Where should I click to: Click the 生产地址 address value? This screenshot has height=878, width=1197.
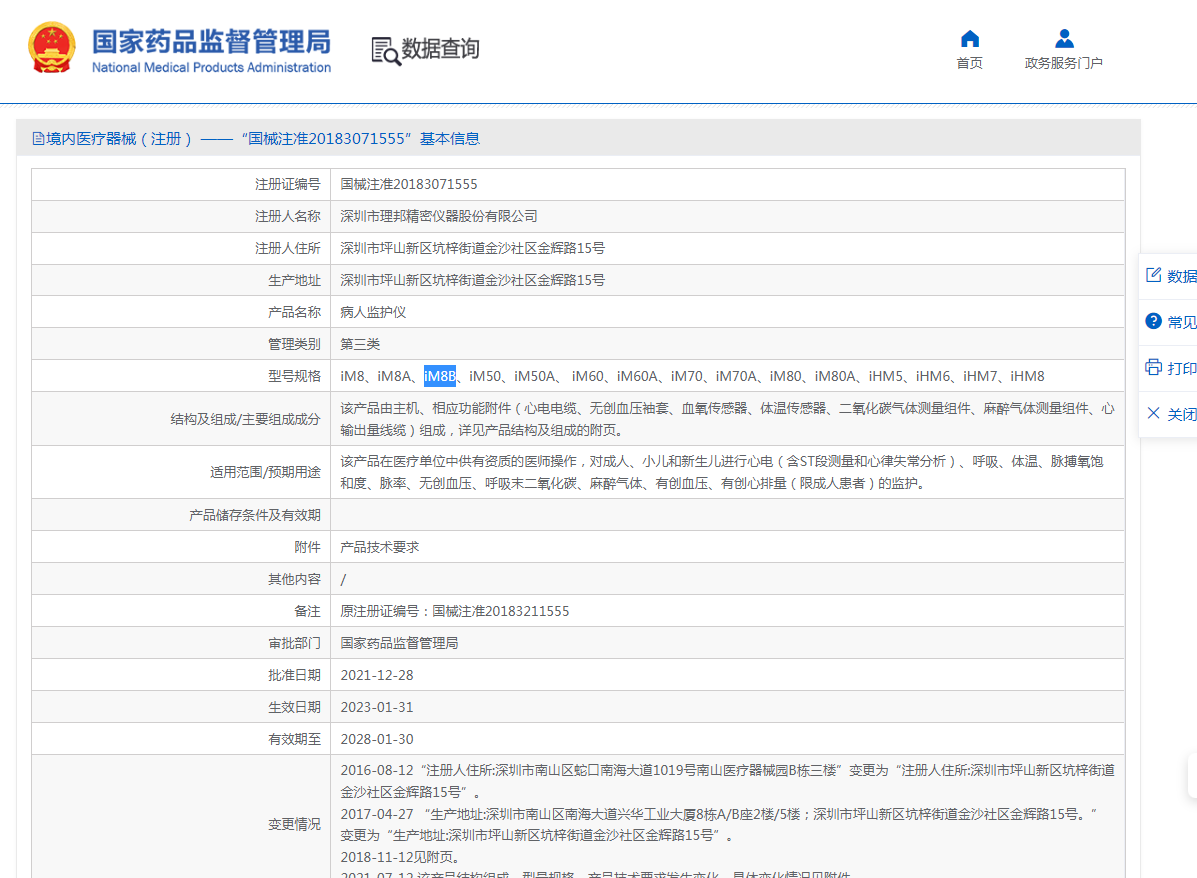pyautogui.click(x=473, y=281)
